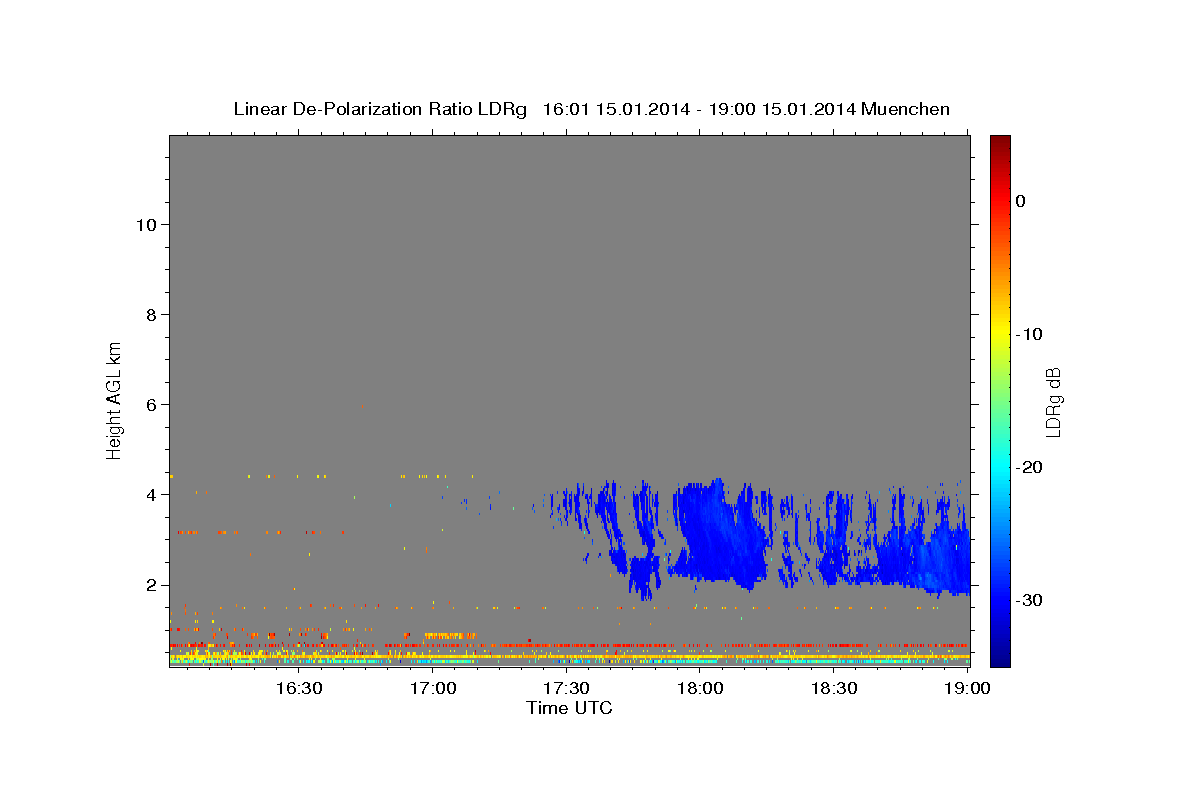Viewport: 1200px width, 800px height.
Task: Click the 'Time UTC' axis label
Action: [x=569, y=708]
